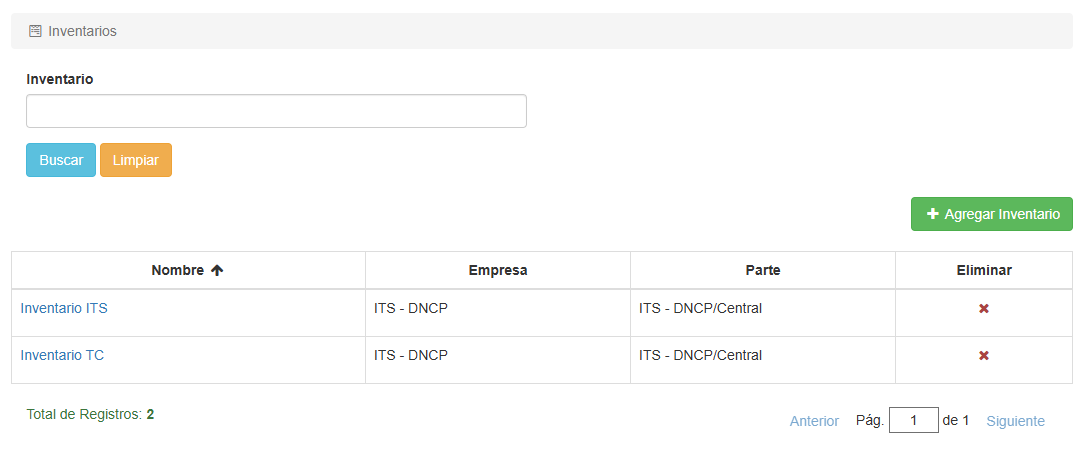Delete the Inventario TC row
Screen dimensions: 1083x474
point(983,356)
